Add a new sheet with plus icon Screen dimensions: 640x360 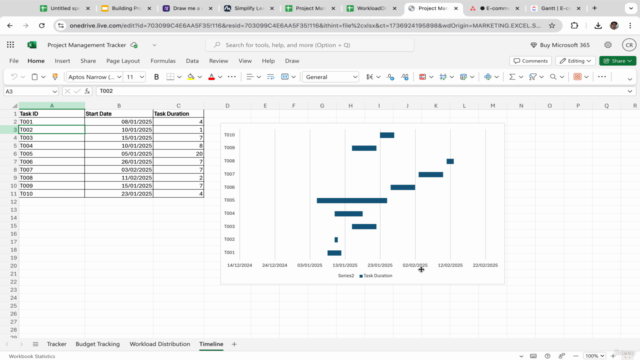click(x=234, y=344)
